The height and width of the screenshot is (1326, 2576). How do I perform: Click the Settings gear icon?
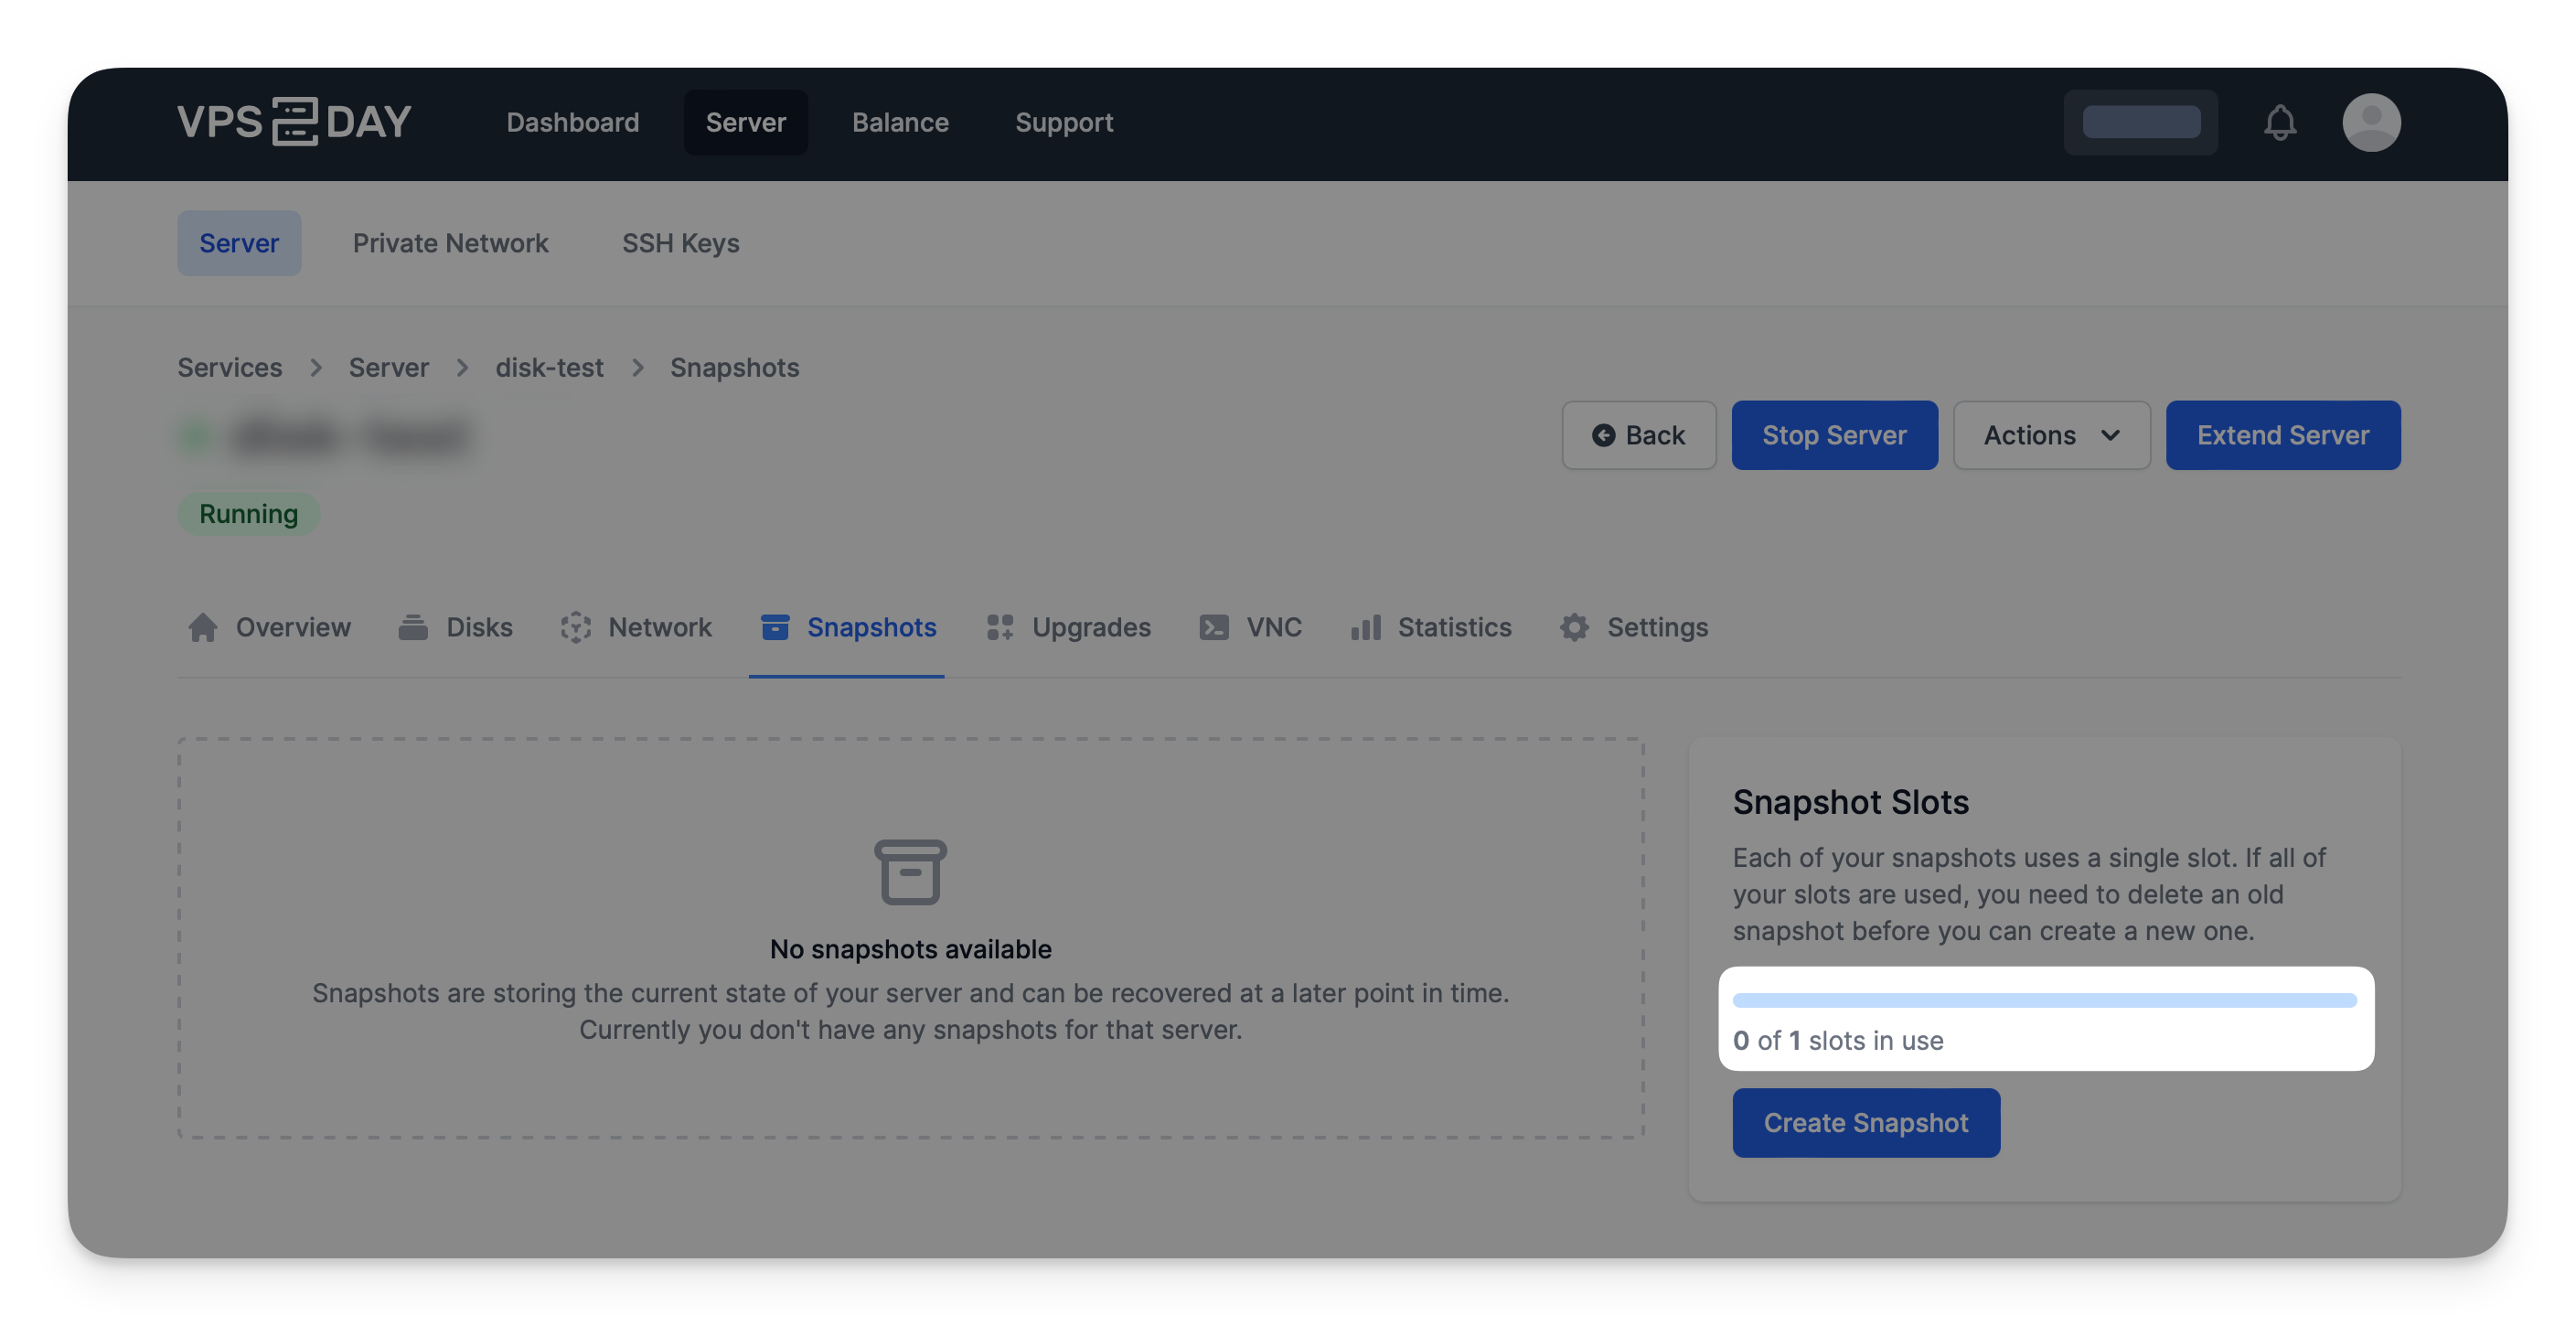[1574, 627]
